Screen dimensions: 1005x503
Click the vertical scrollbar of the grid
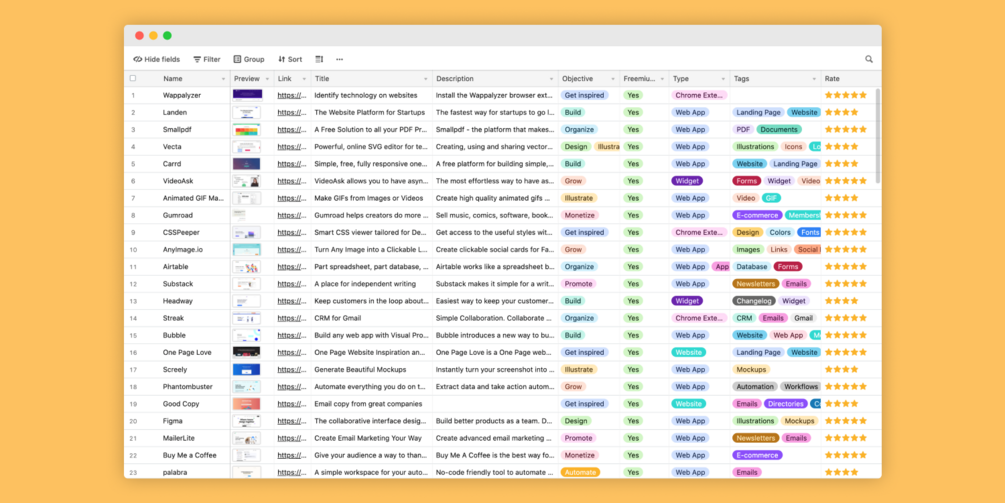[x=877, y=136]
